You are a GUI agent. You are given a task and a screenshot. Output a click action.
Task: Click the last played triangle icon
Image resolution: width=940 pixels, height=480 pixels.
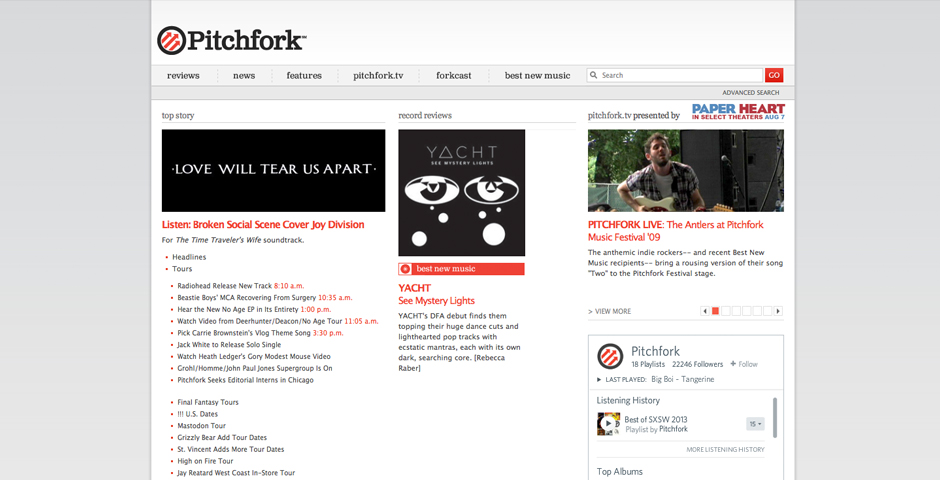coord(599,379)
